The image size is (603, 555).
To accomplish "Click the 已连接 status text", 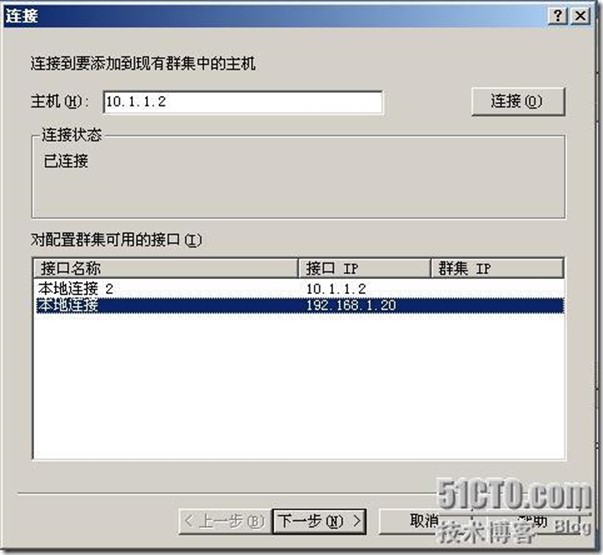I will 66,161.
